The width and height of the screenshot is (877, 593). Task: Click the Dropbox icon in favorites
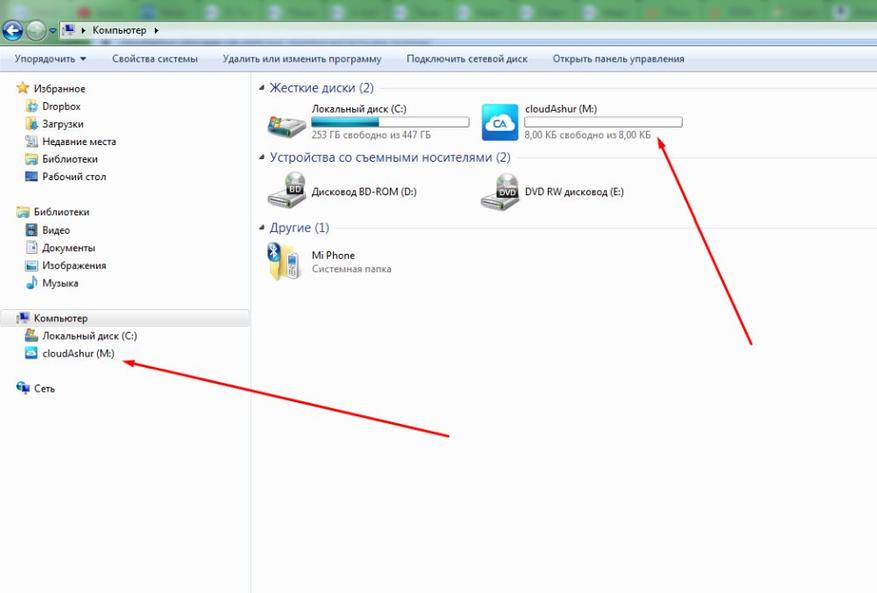coord(32,106)
